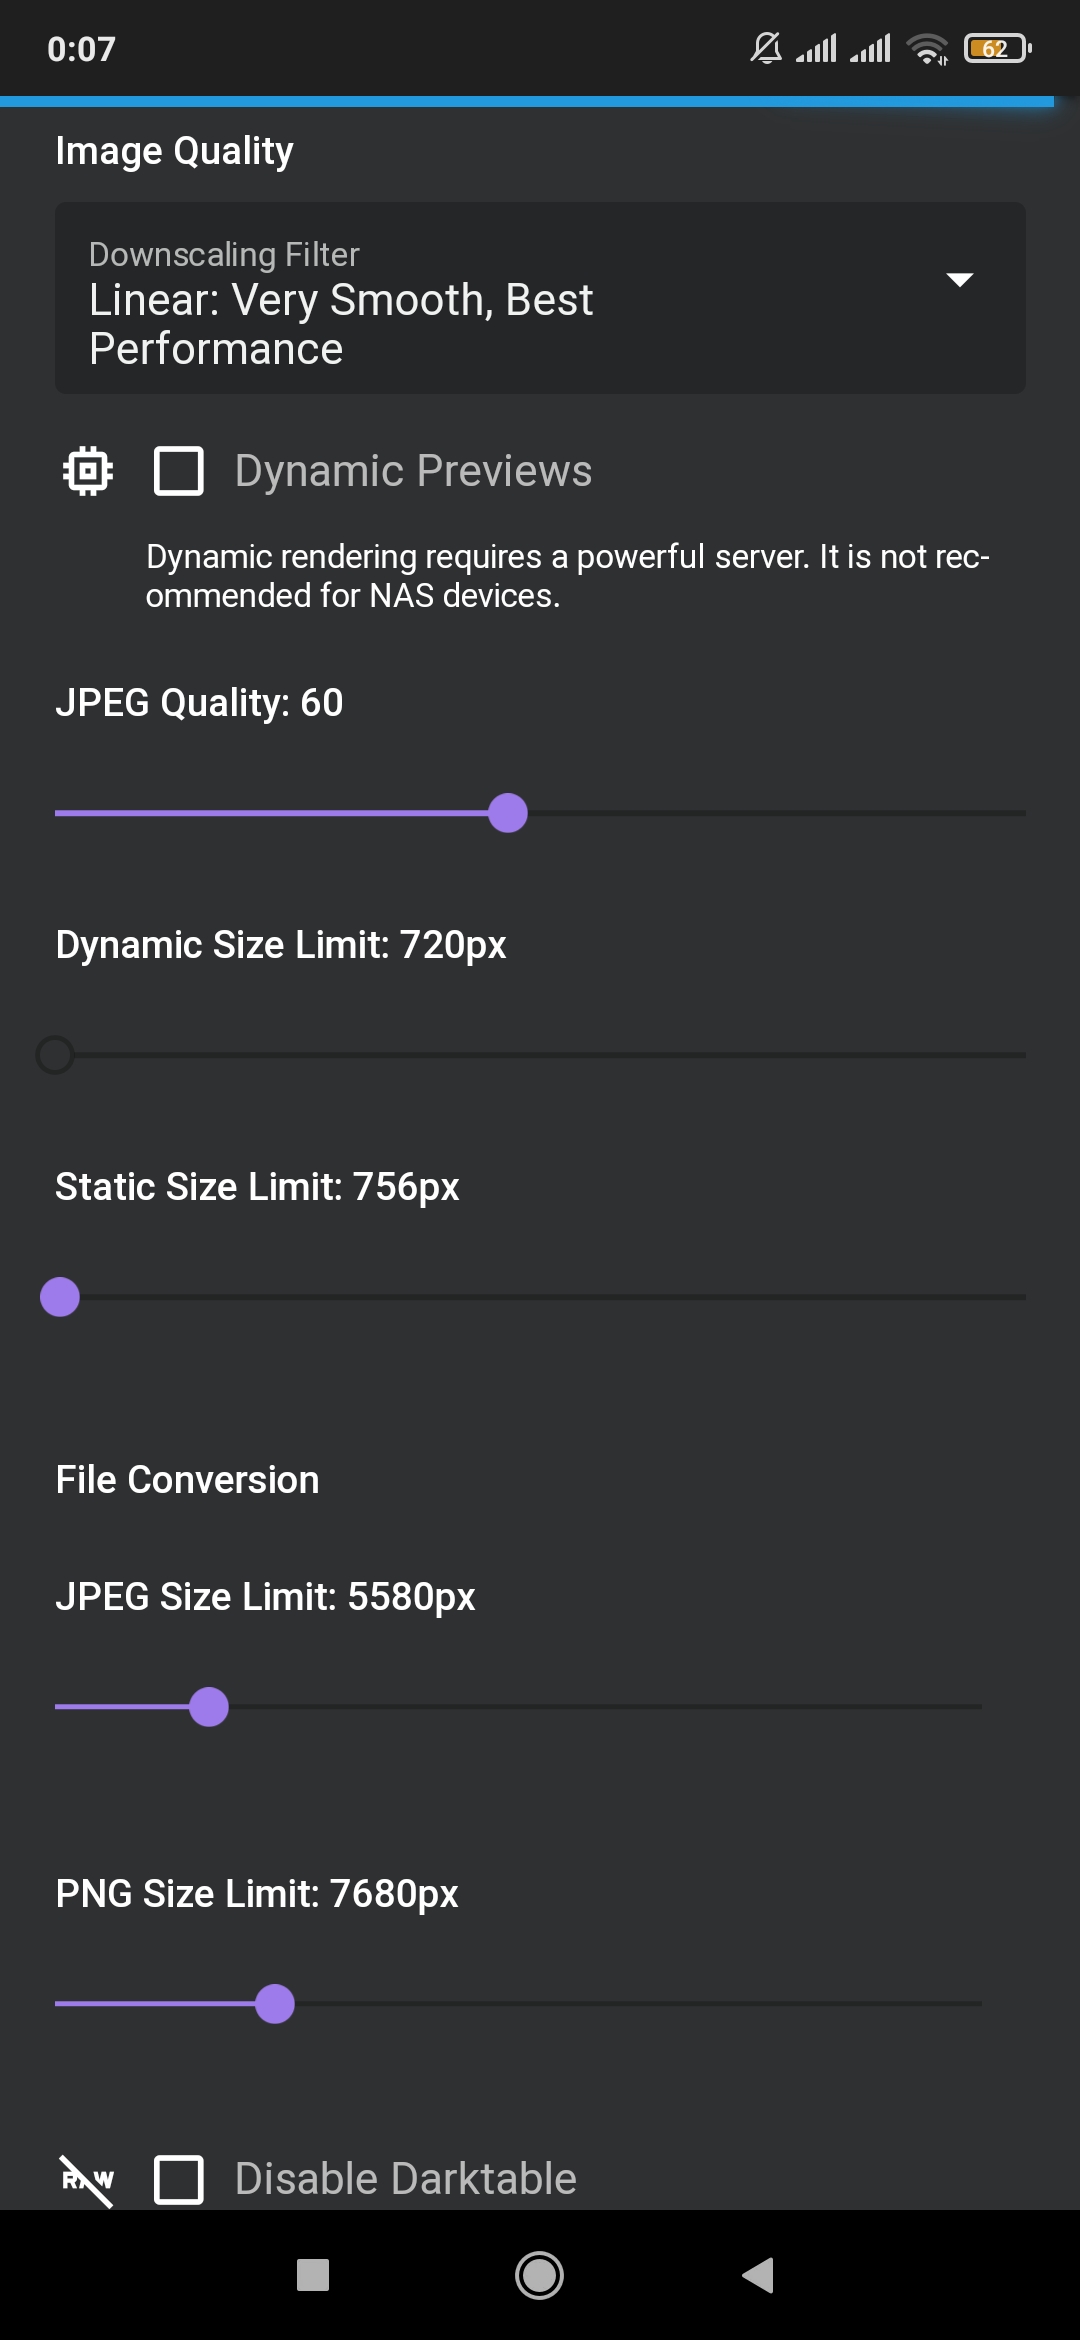This screenshot has width=1080, height=2340.
Task: Click the muted notification bell icon
Action: [x=765, y=45]
